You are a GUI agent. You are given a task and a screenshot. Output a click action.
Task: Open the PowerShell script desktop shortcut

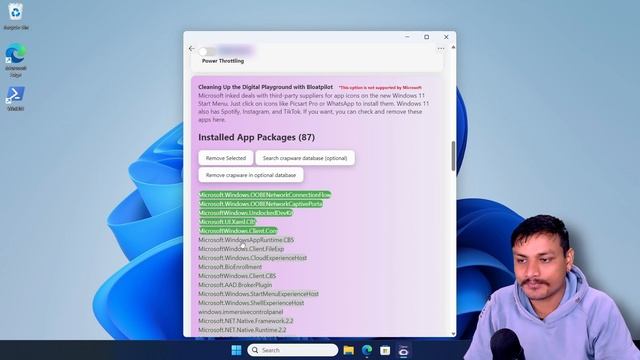pyautogui.click(x=16, y=99)
